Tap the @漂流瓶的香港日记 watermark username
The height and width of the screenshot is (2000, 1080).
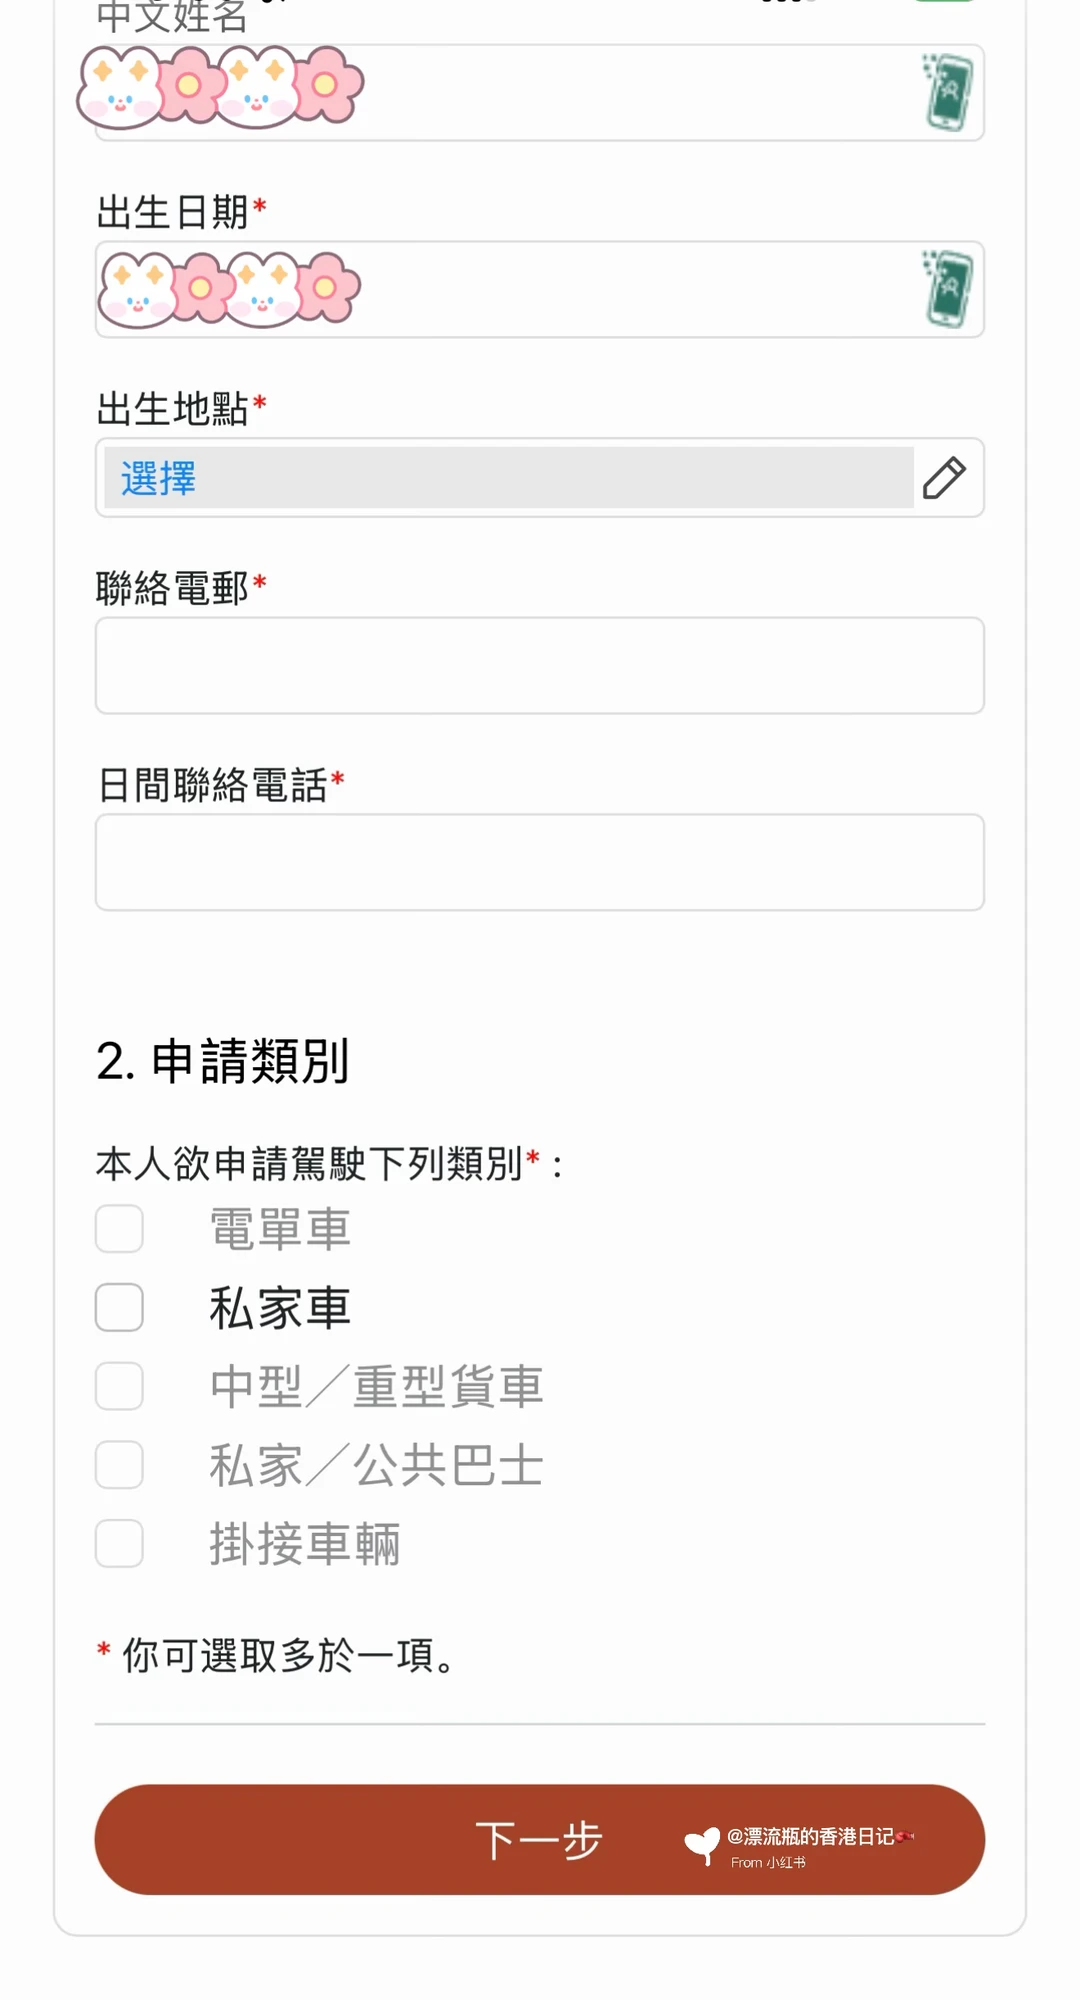pos(811,1836)
